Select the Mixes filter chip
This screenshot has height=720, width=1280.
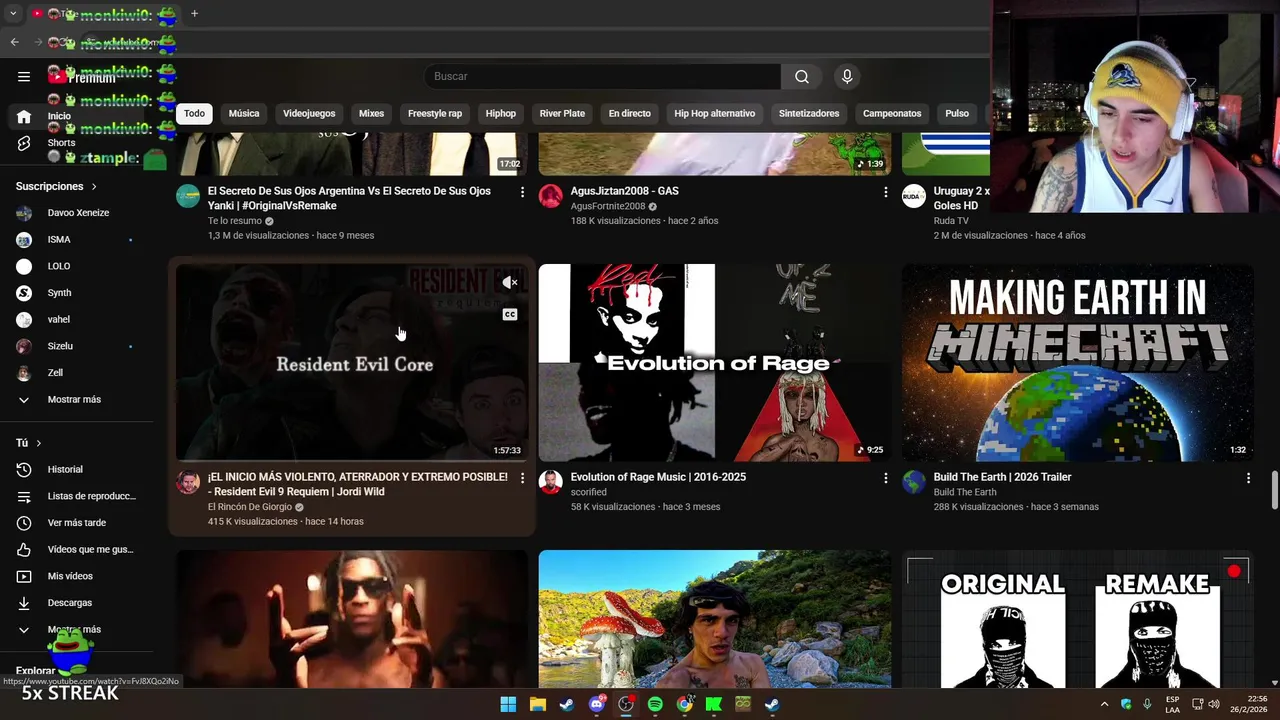(x=371, y=113)
